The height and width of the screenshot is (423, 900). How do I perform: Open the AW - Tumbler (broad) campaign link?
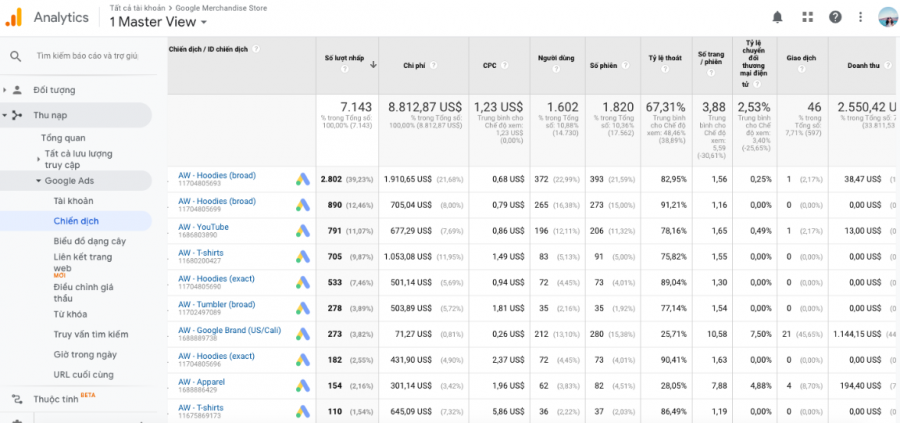click(x=217, y=304)
